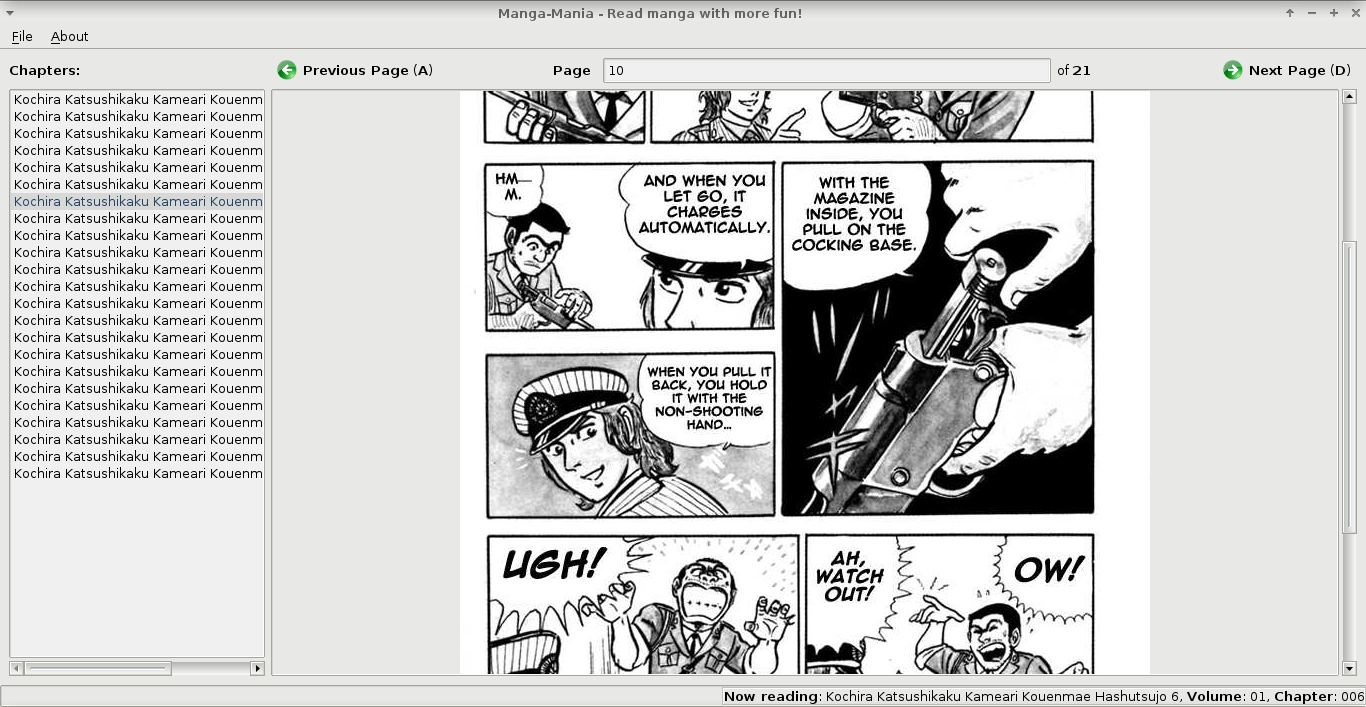This screenshot has width=1366, height=707.
Task: Click up arrow of manga page vertical scrollbar
Action: click(1349, 97)
